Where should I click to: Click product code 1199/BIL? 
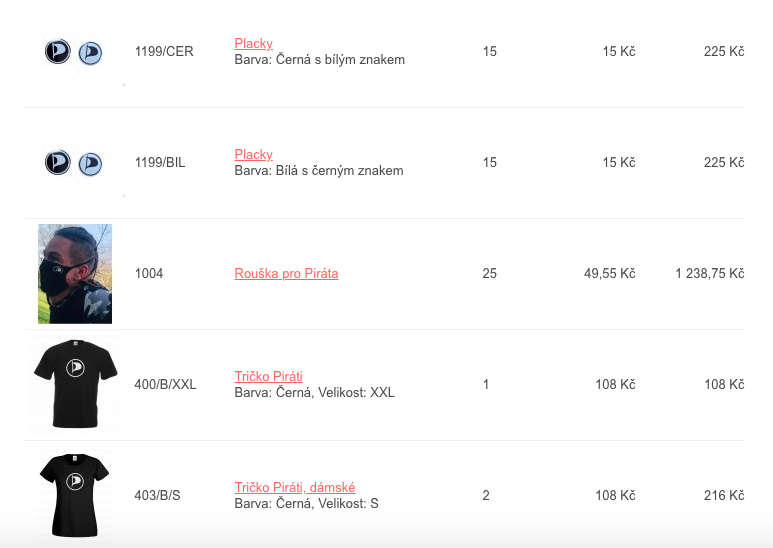(x=160, y=163)
